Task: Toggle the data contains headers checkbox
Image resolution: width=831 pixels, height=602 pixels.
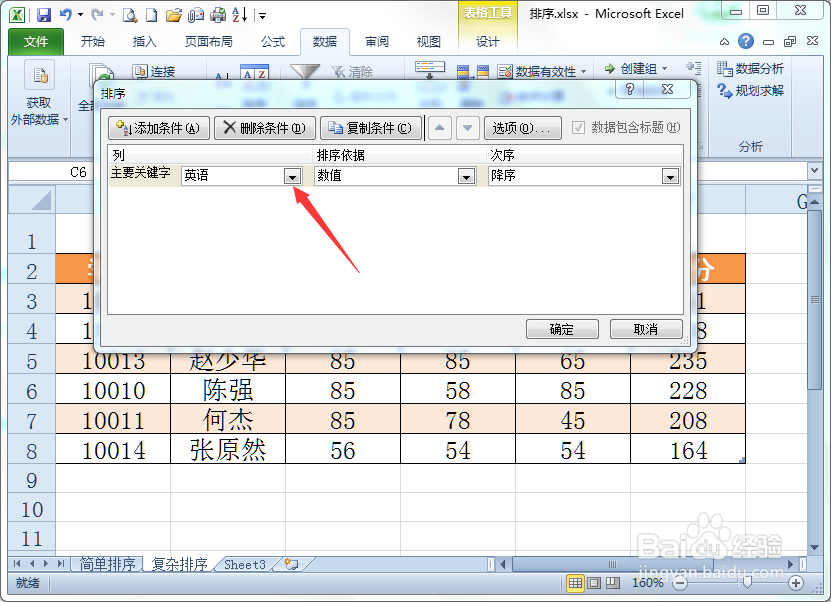Action: [x=578, y=127]
